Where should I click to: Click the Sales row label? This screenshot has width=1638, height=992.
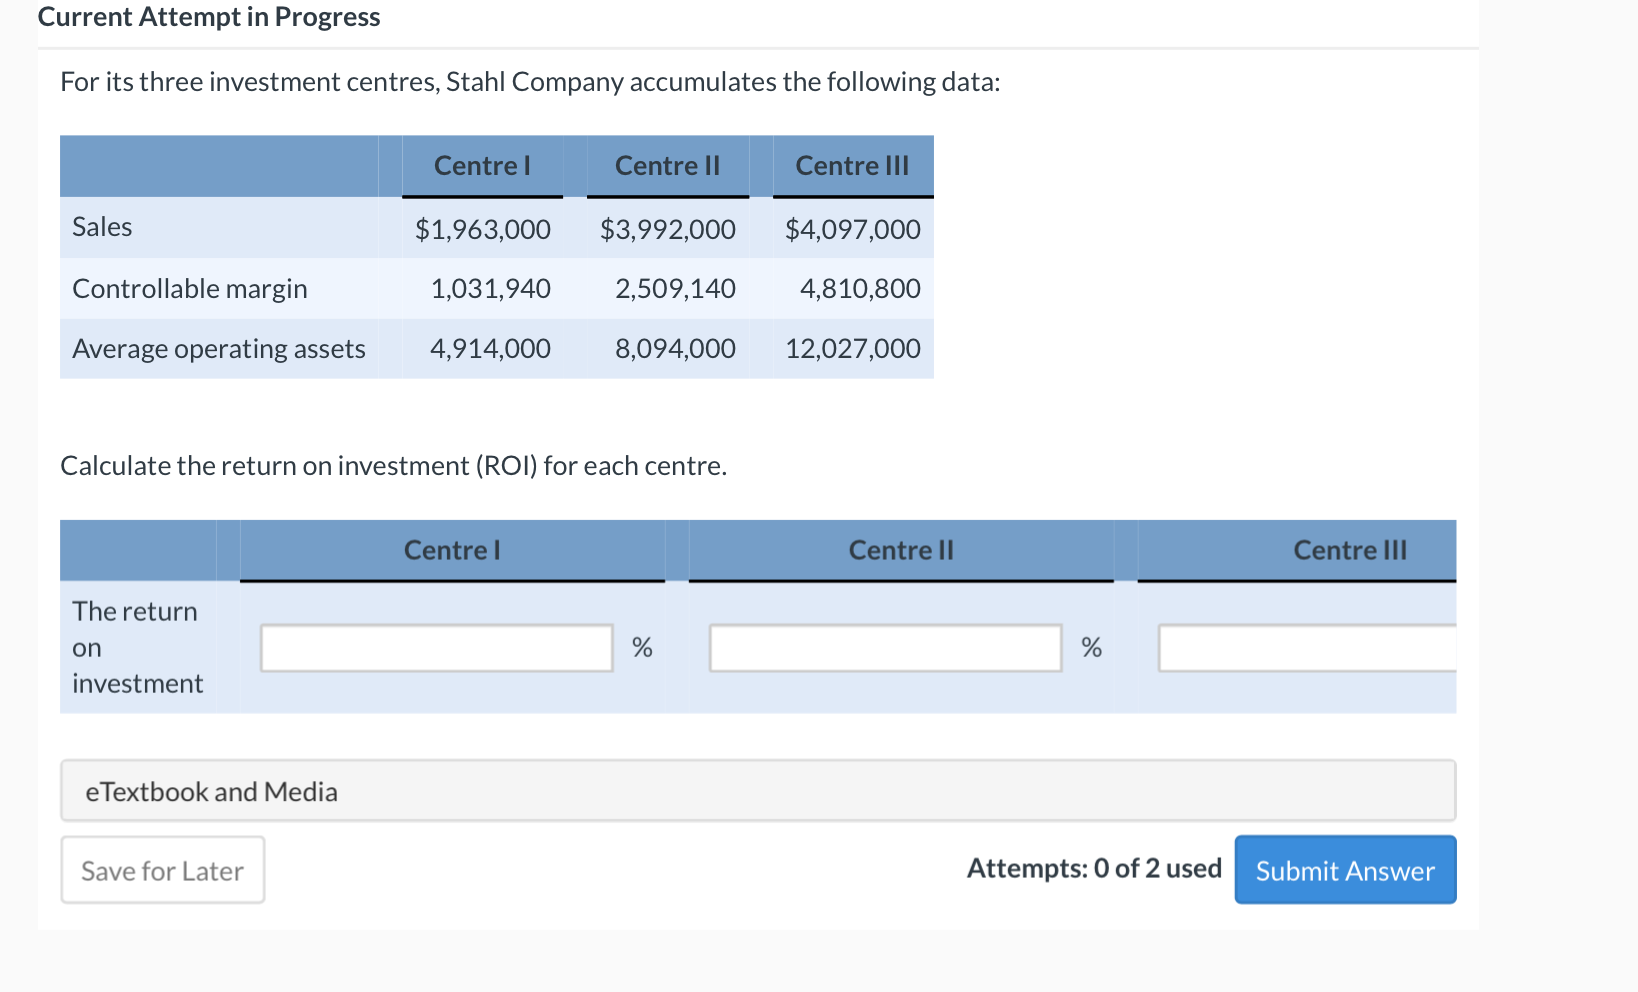point(101,226)
